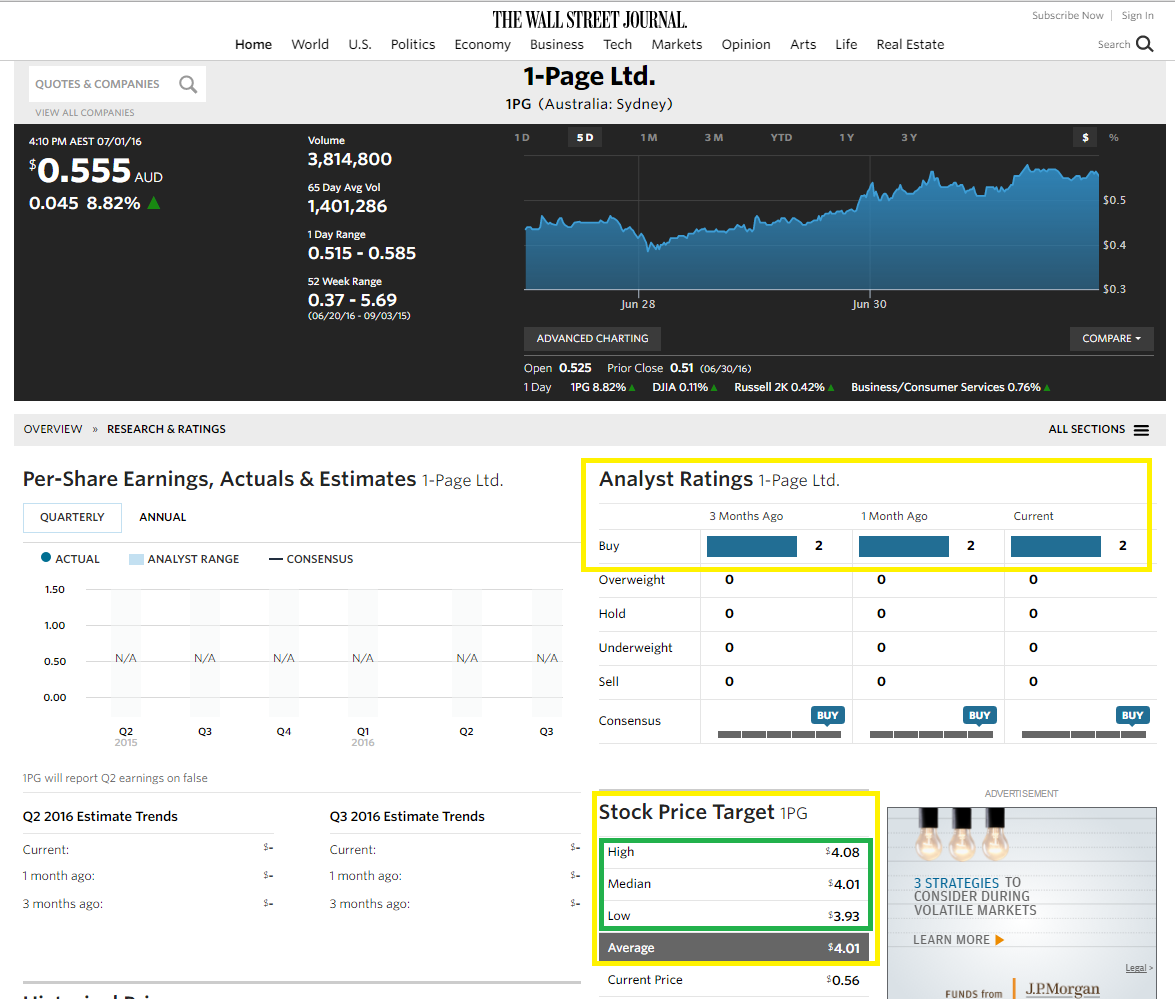Click the 3 Months Ago Buy bar
The width and height of the screenshot is (1175, 999).
[752, 546]
